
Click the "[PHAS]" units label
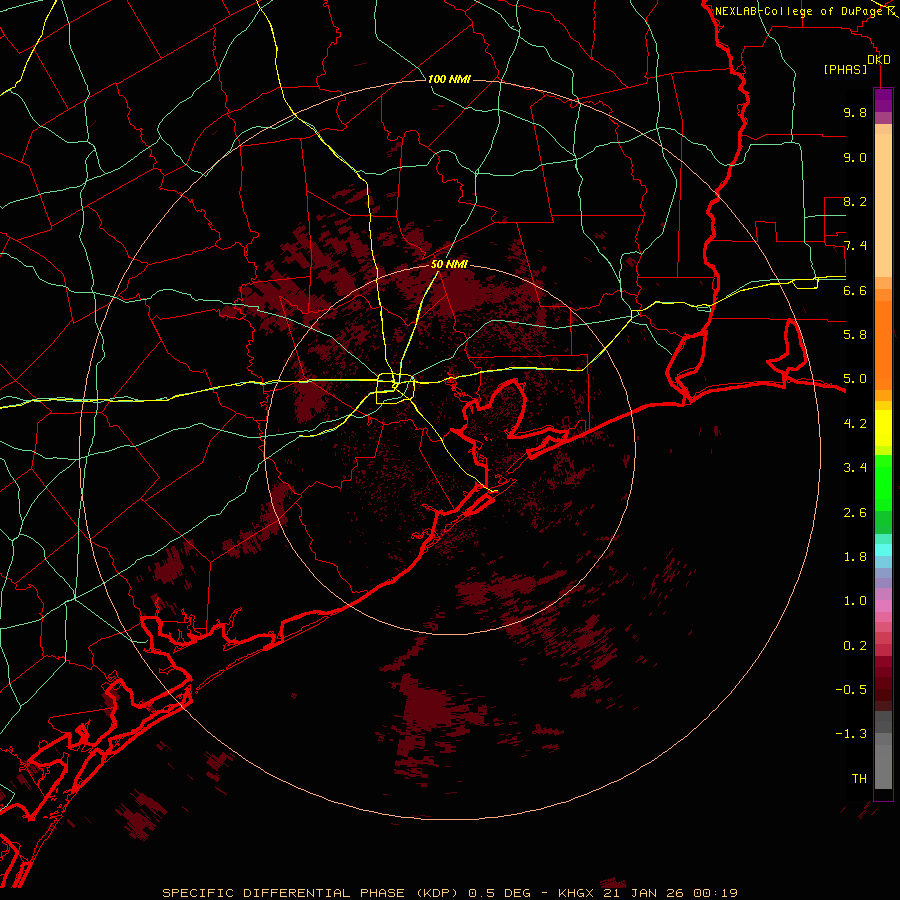point(845,69)
